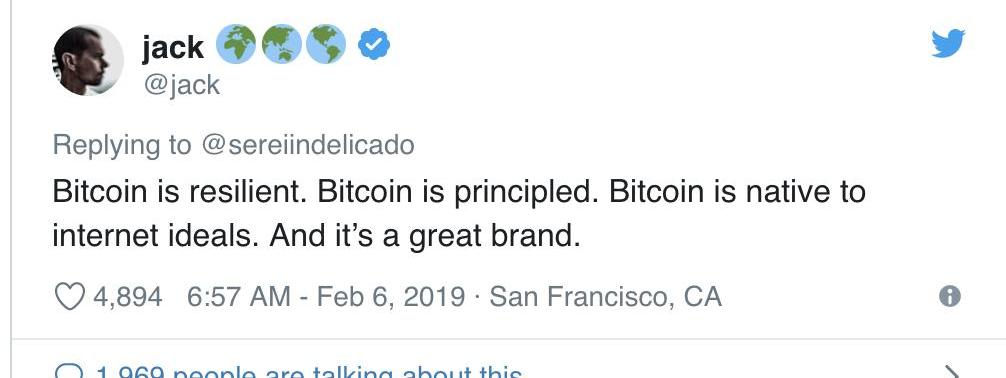Image resolution: width=1006 pixels, height=378 pixels.
Task: Open jack's profile avatar photo
Action: click(x=88, y=60)
